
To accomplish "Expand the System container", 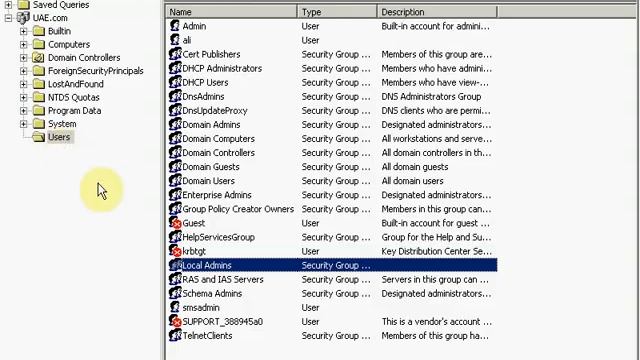I will point(23,124).
